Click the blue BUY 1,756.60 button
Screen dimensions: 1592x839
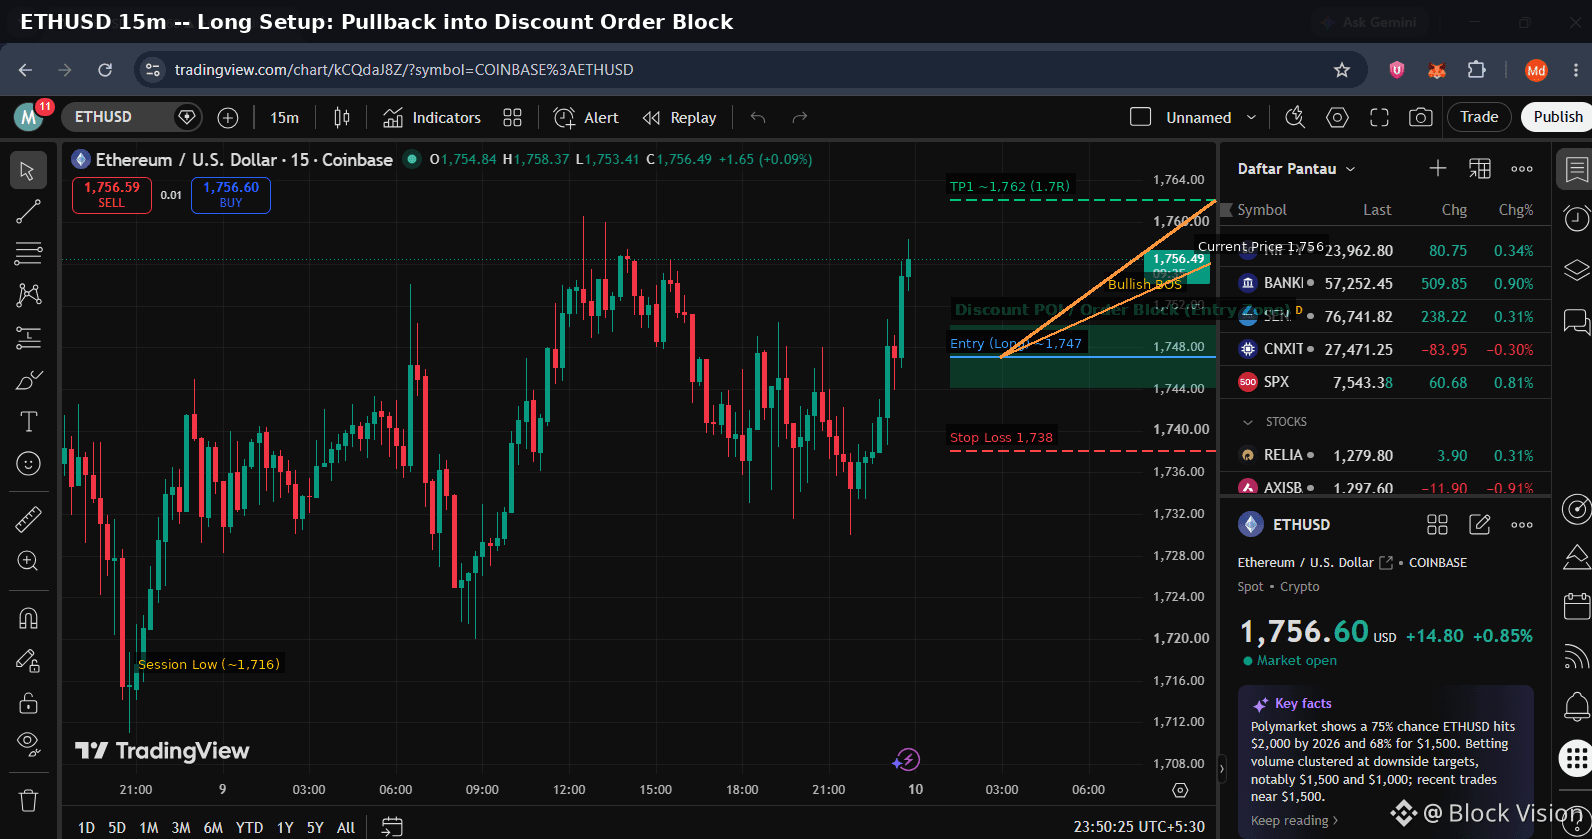pos(231,195)
